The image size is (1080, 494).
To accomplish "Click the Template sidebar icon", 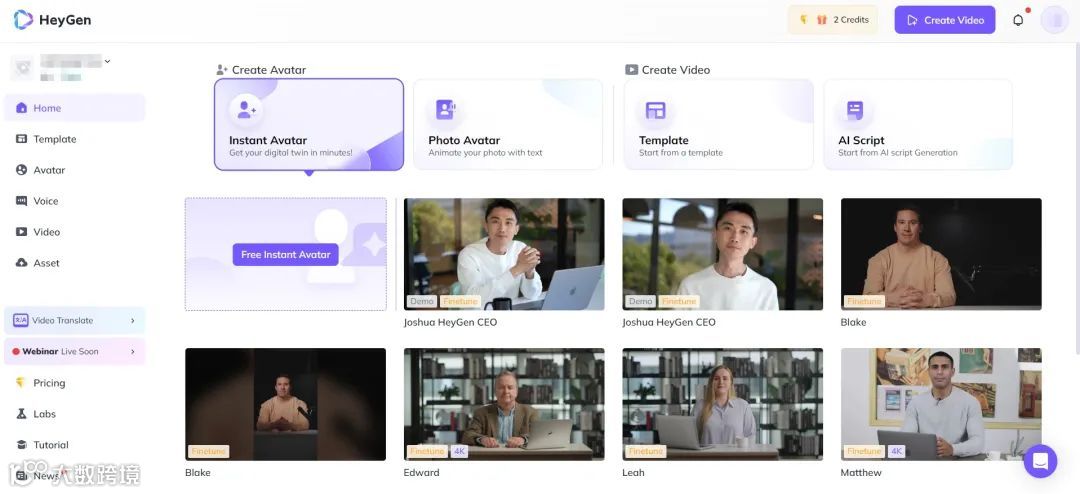I will pos(21,139).
